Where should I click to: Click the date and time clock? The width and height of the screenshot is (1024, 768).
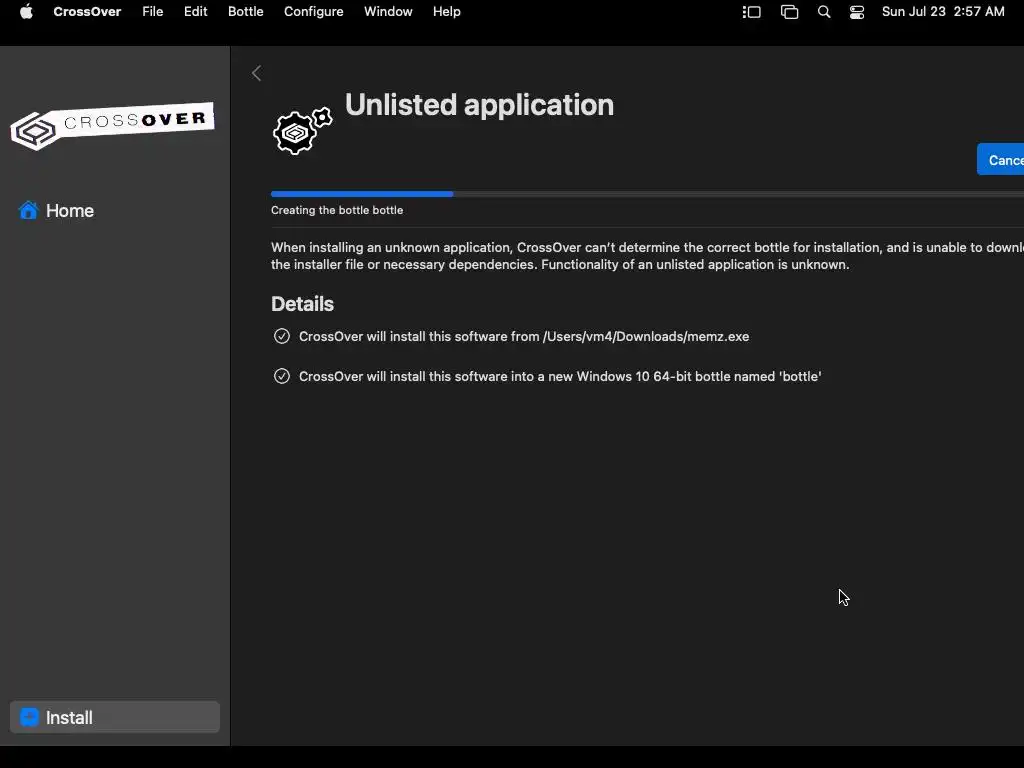pos(943,12)
